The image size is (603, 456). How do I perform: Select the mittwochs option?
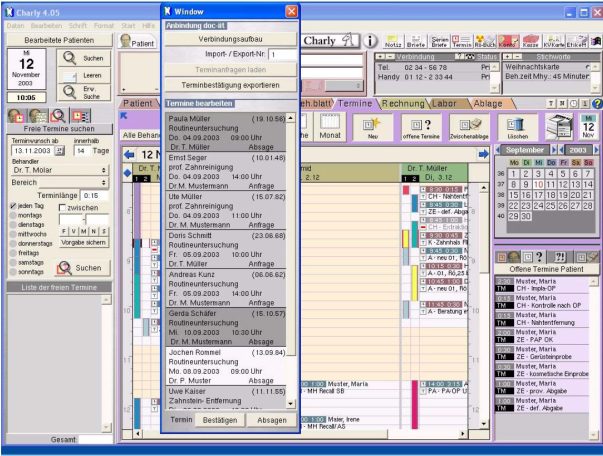[x=13, y=234]
